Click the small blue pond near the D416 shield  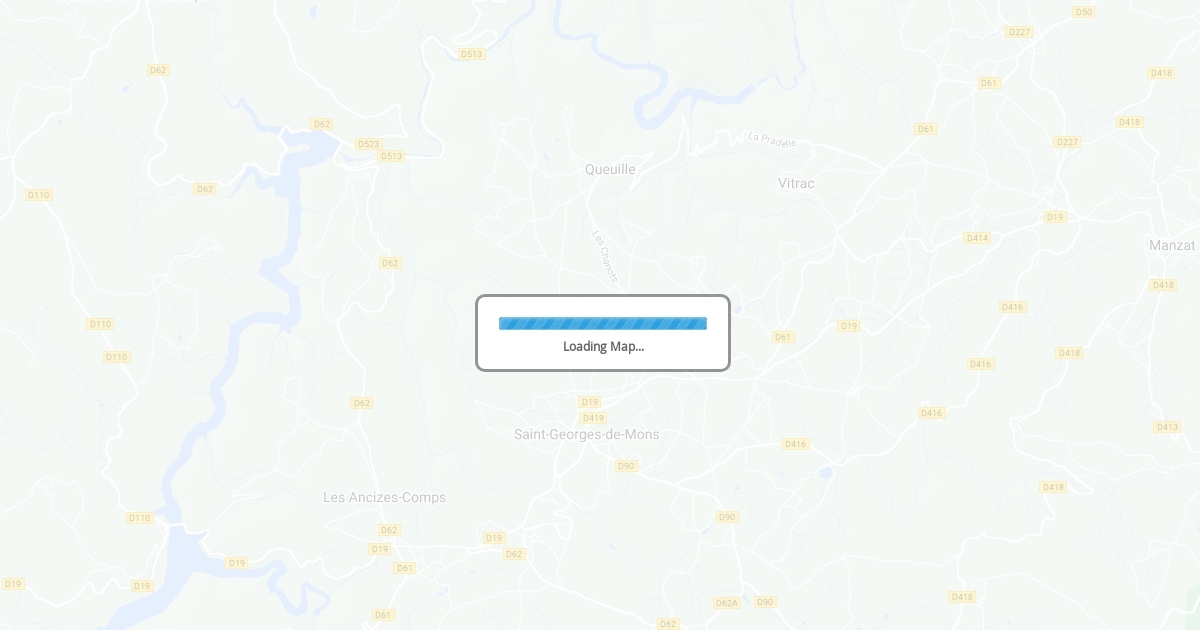(825, 471)
